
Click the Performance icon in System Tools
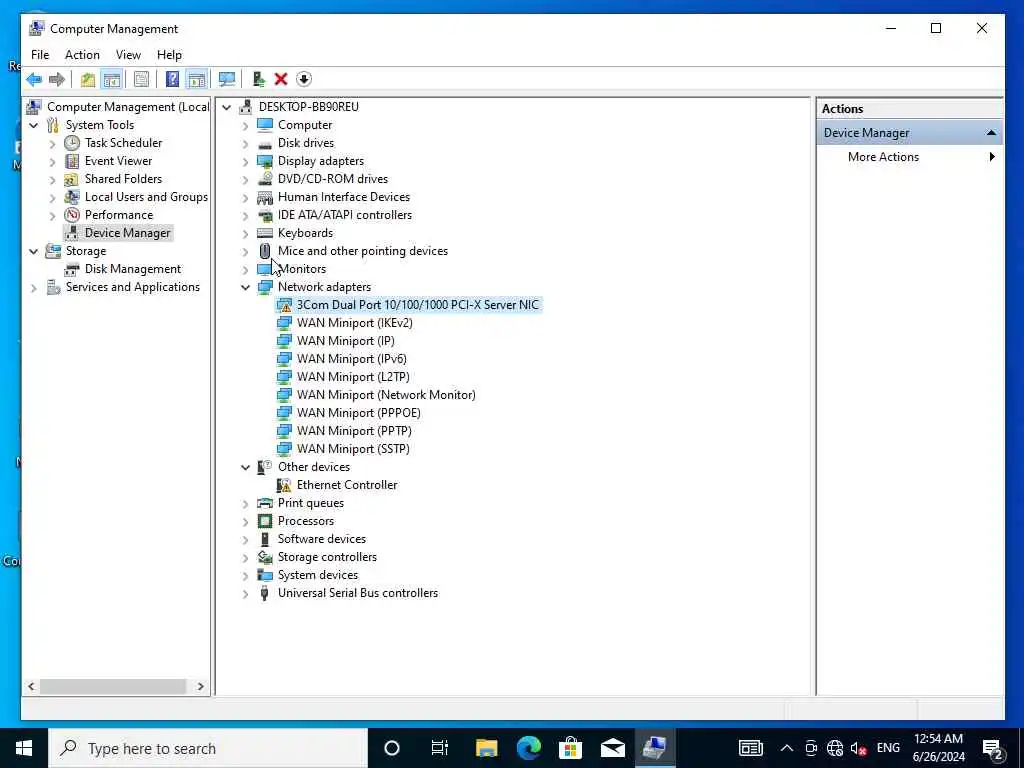[x=72, y=215]
